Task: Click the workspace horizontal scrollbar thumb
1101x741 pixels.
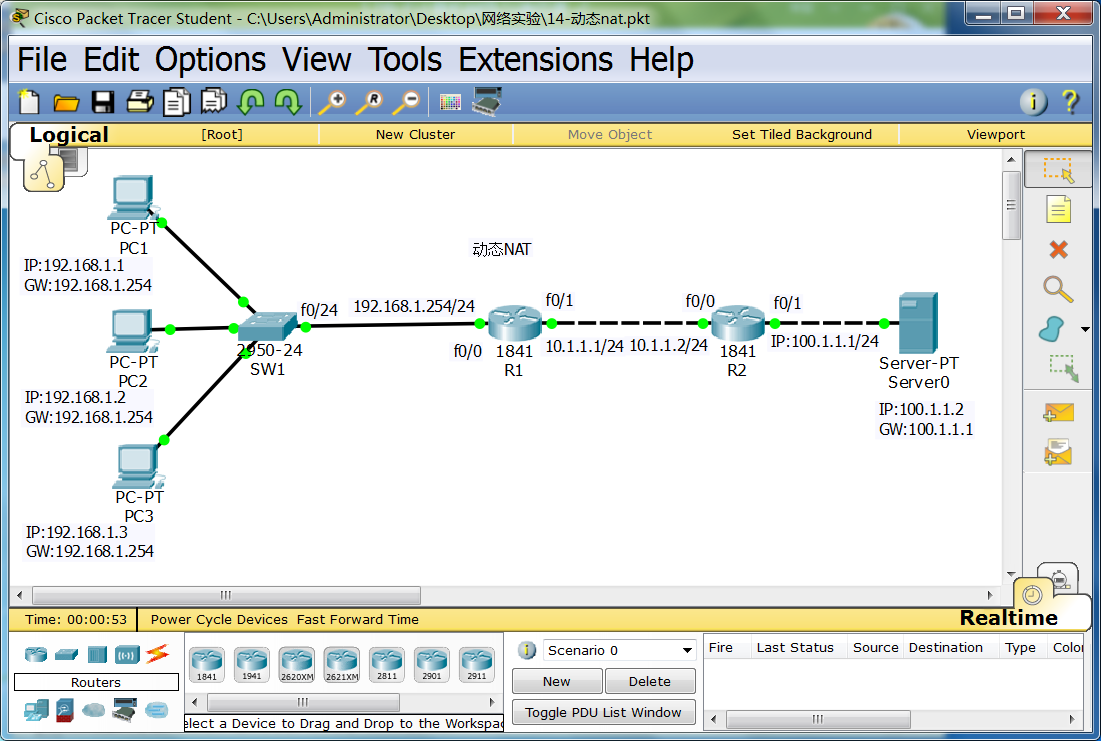Action: (226, 595)
